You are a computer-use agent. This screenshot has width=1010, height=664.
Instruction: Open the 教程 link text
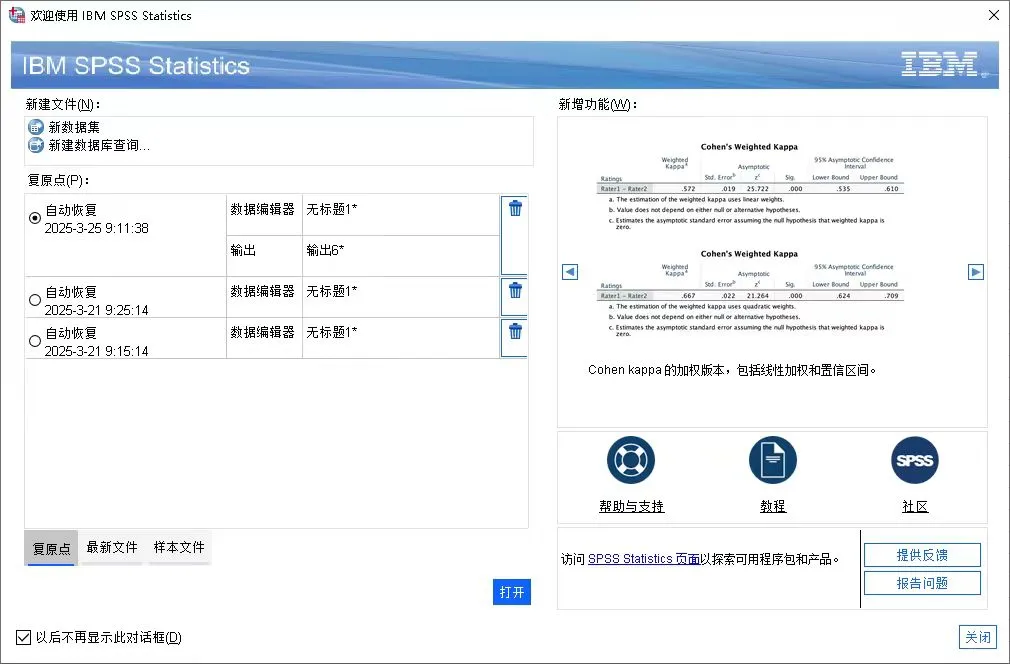773,506
